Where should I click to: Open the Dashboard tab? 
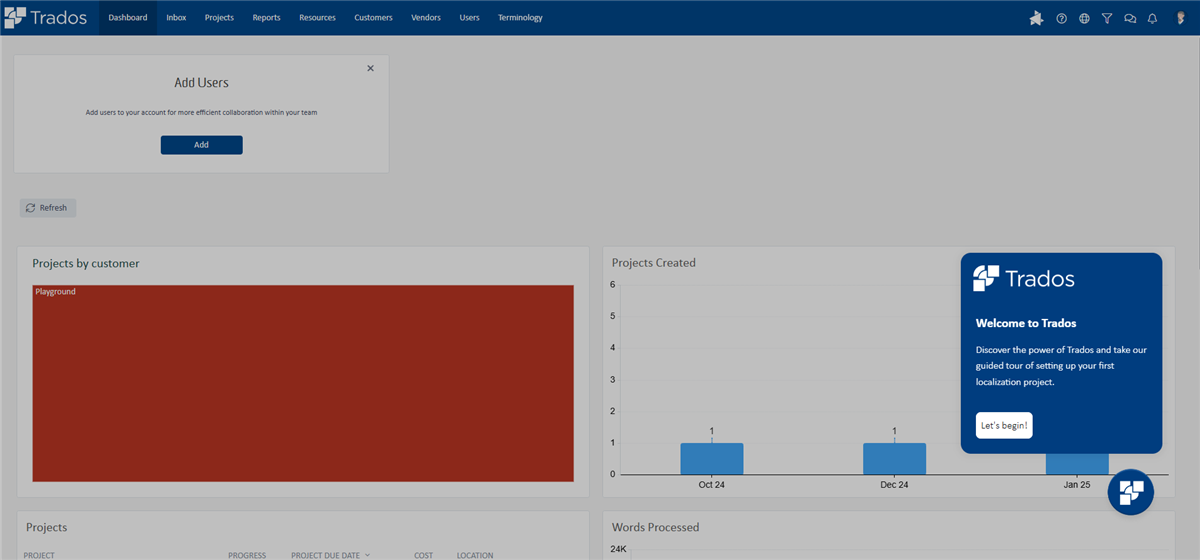(x=128, y=18)
